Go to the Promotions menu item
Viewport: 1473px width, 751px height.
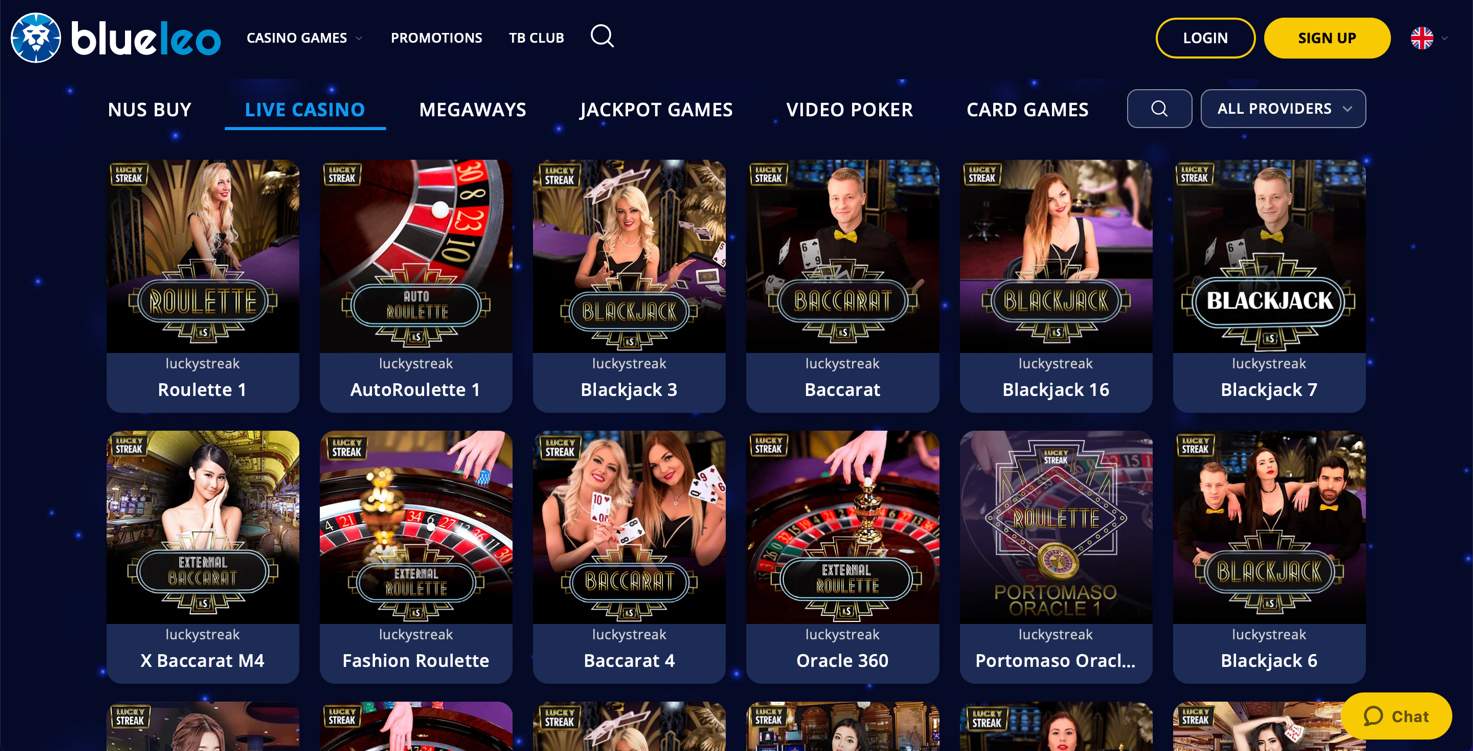pos(436,38)
